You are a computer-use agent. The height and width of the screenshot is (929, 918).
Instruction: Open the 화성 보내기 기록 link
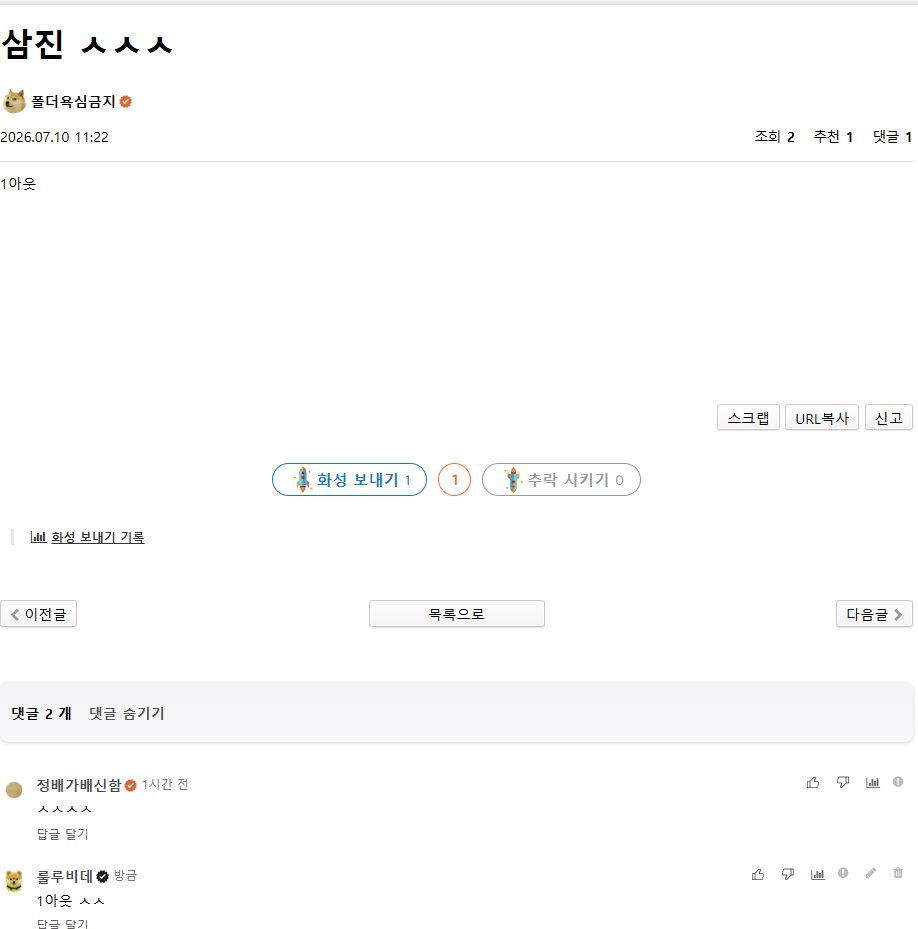click(x=98, y=537)
